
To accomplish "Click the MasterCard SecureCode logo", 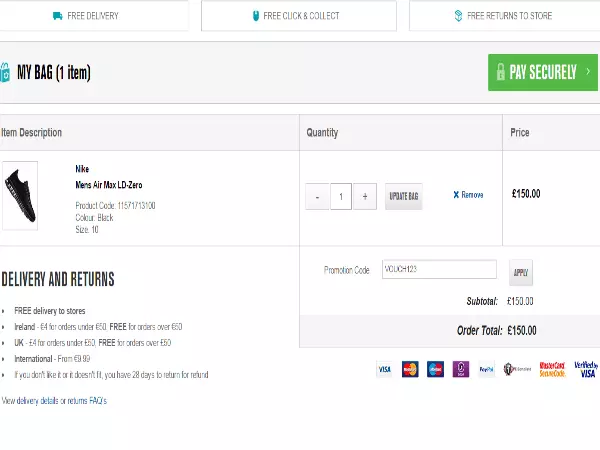I will (552, 369).
